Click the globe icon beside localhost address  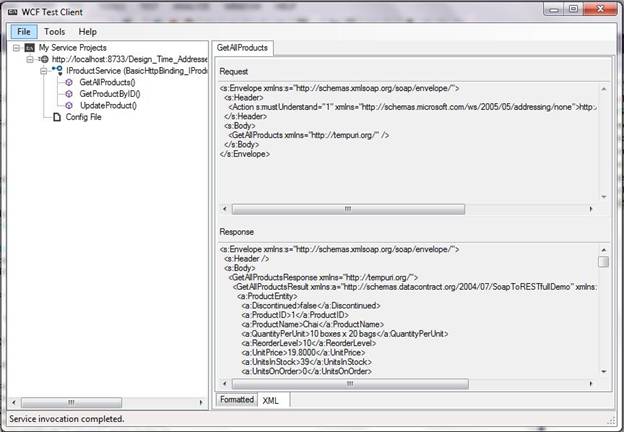pyautogui.click(x=44, y=59)
